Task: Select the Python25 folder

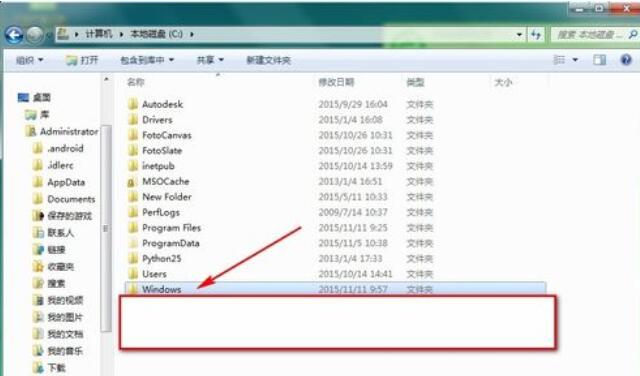Action: point(162,258)
